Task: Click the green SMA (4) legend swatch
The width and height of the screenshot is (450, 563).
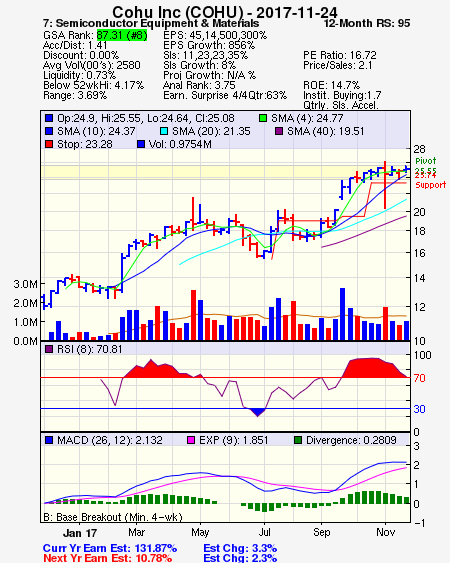Action: coord(263,118)
